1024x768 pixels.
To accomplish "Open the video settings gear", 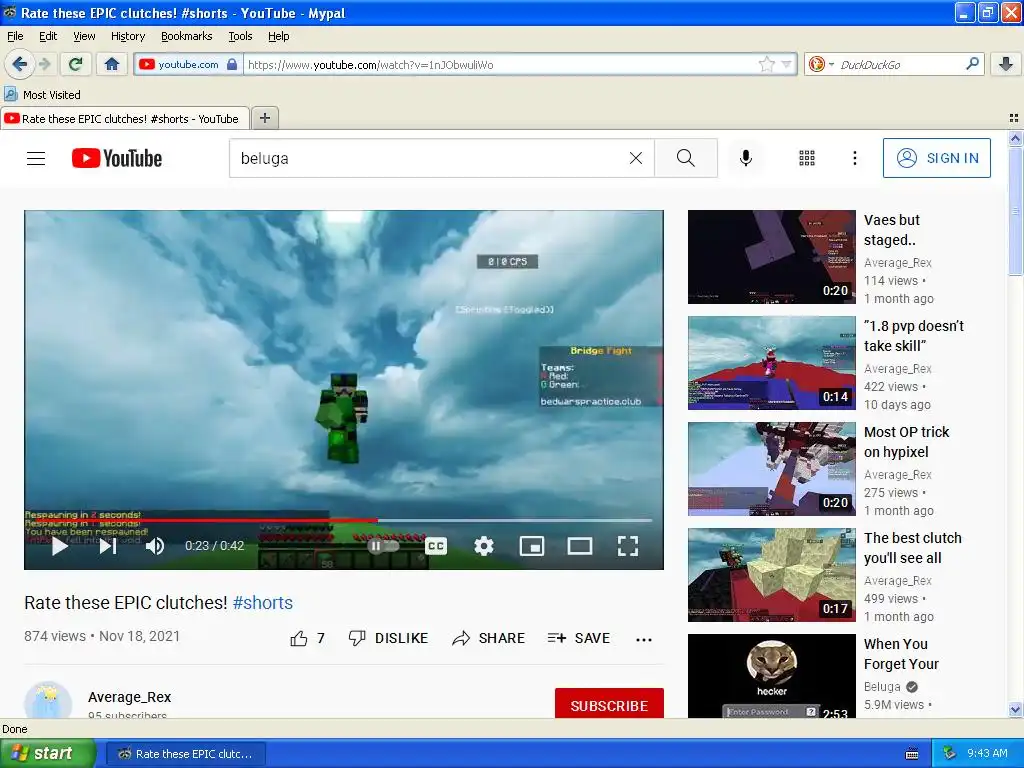I will tap(484, 546).
